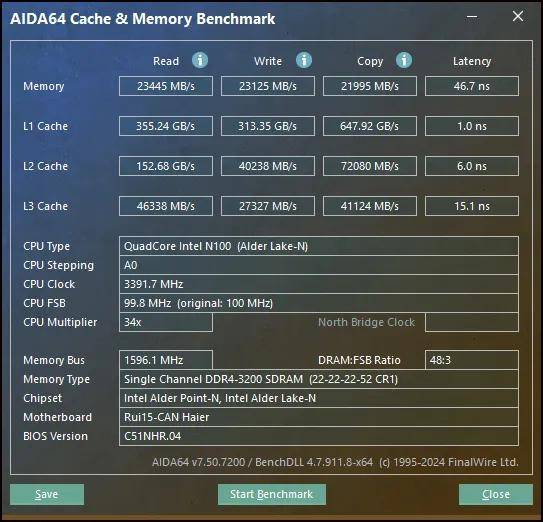543x522 pixels.
Task: Click the empty North Bridge Clock field
Action: tap(472, 322)
